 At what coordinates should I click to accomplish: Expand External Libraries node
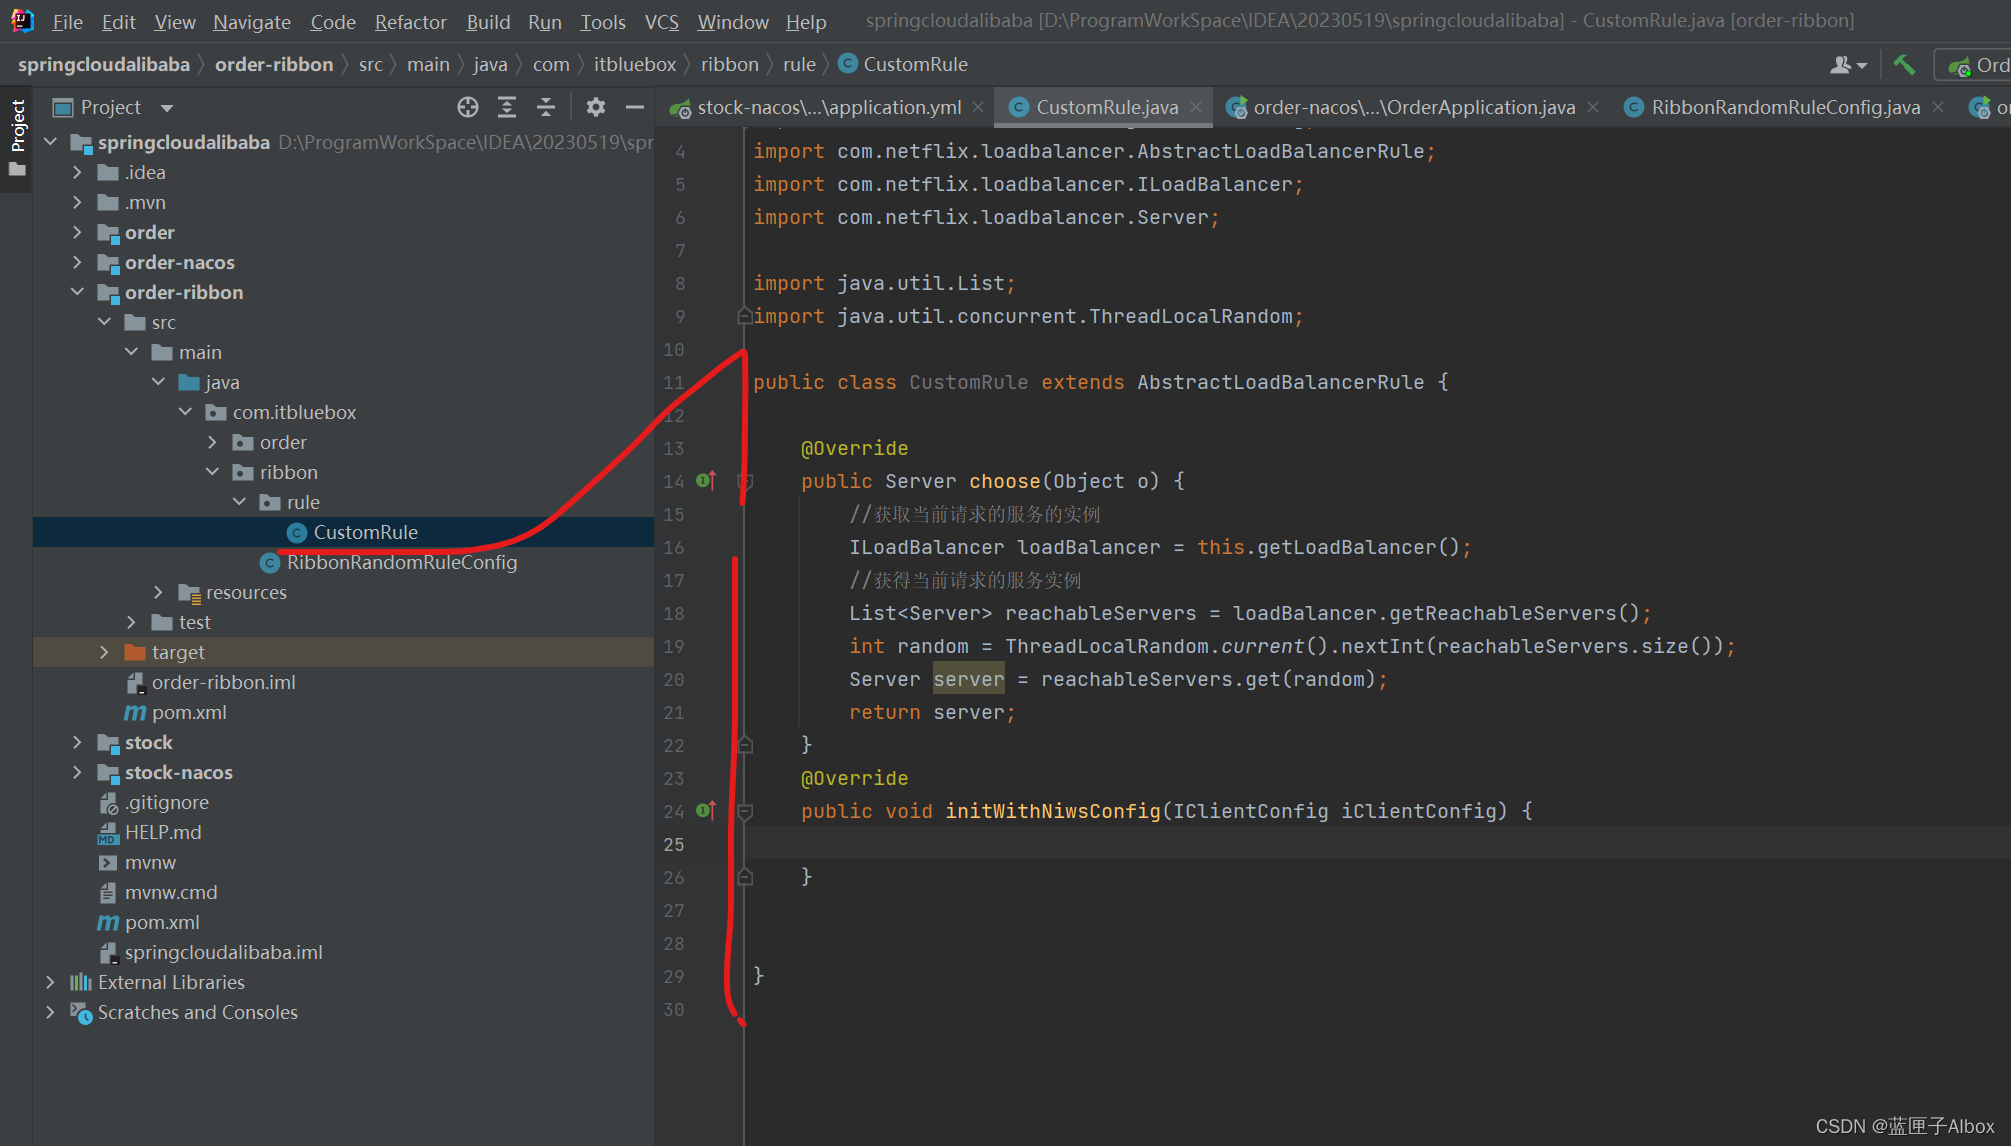coord(51,982)
